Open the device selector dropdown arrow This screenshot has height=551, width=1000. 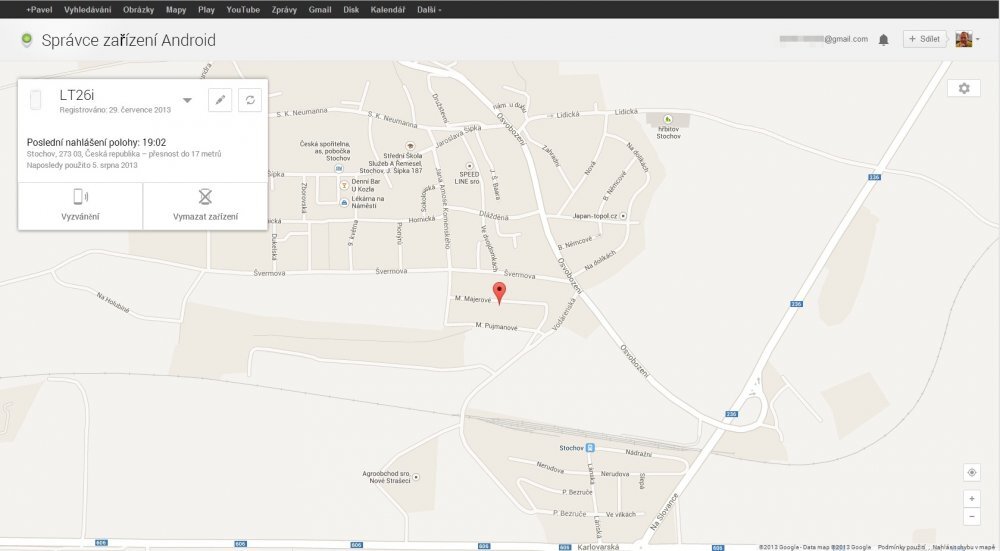pyautogui.click(x=187, y=100)
